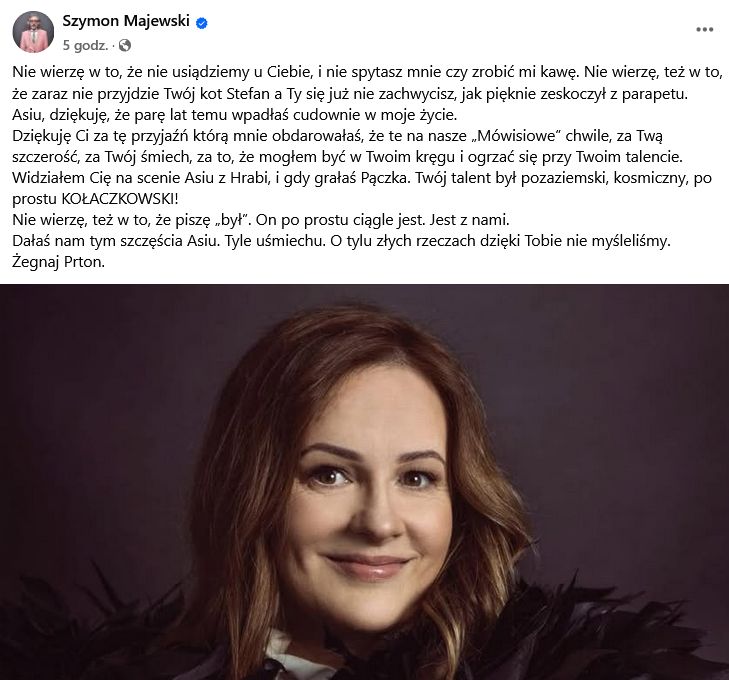The width and height of the screenshot is (729, 680).
Task: Click the globe public-audience icon
Action: tap(125, 45)
